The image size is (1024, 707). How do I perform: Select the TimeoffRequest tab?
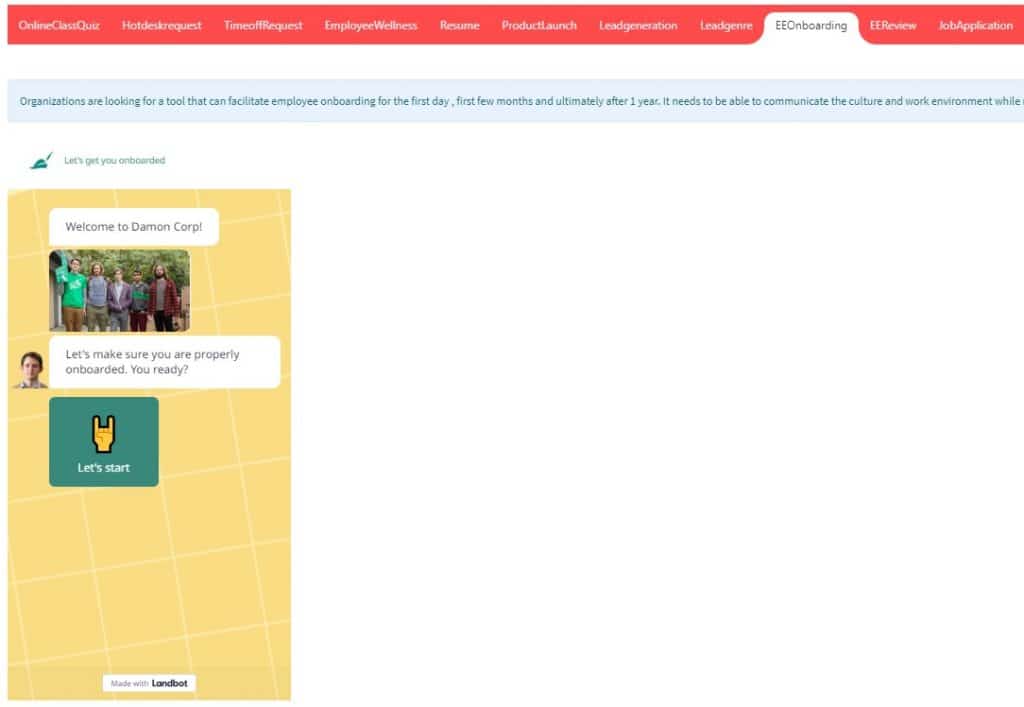(263, 26)
